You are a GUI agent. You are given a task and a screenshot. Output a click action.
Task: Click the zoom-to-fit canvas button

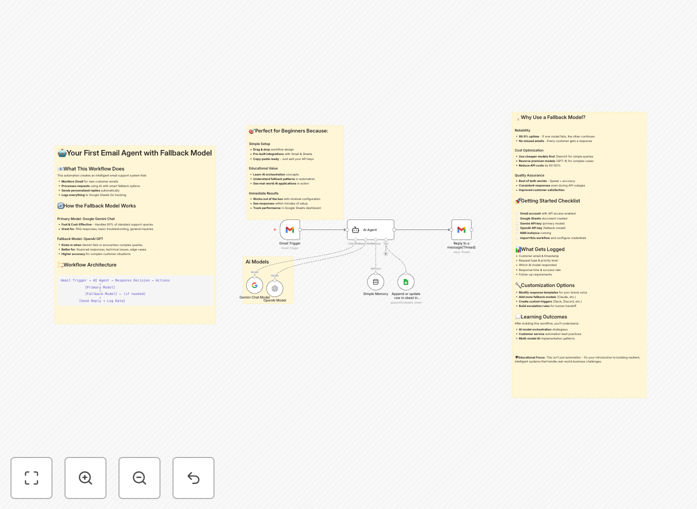[32, 478]
